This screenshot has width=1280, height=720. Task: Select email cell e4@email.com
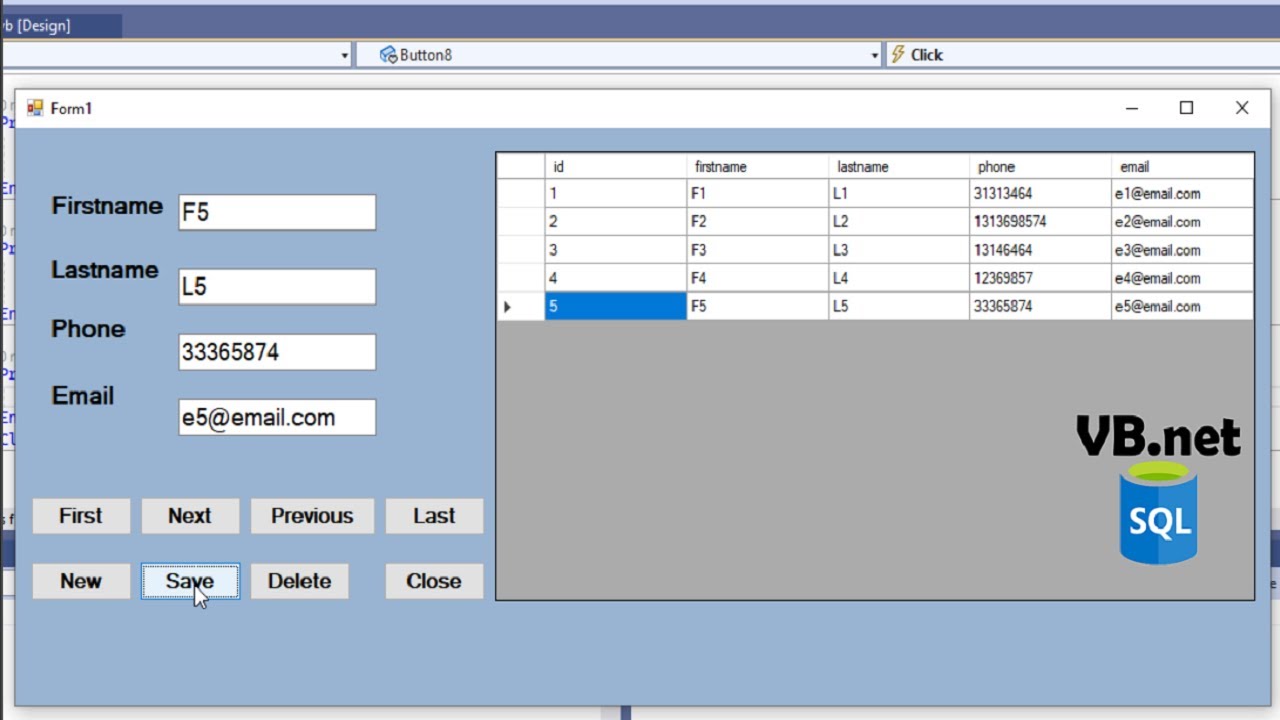[x=1182, y=278]
